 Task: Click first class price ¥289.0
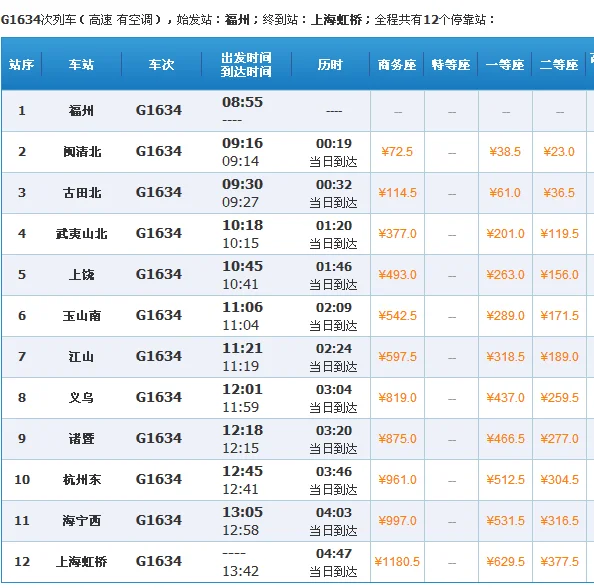pyautogui.click(x=505, y=315)
